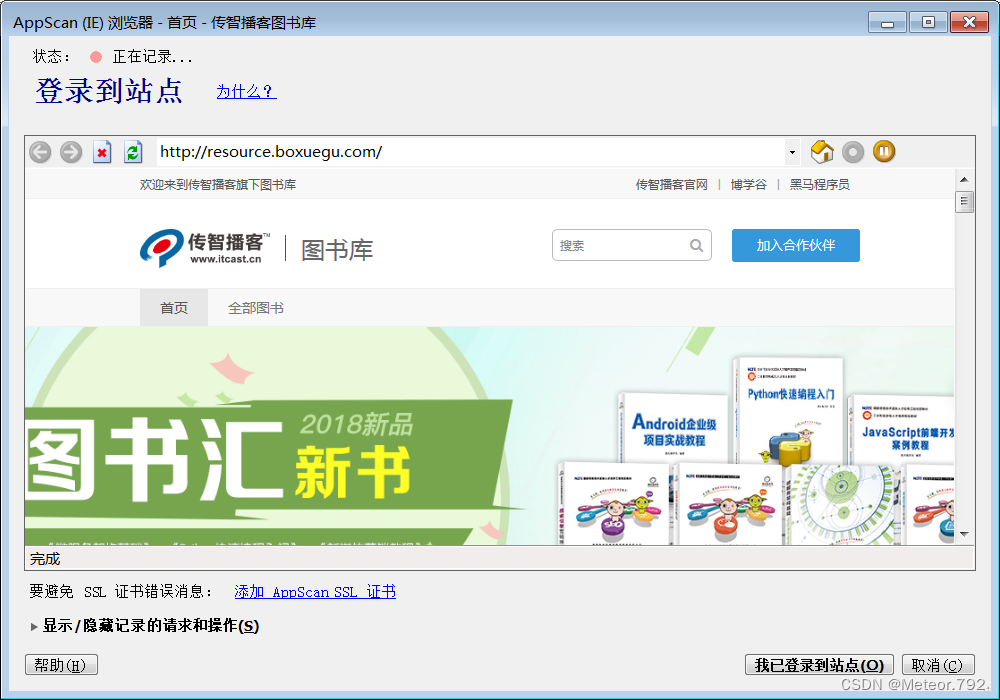Click the 欢迎来到传智播客旗下图书库 text
The height and width of the screenshot is (700, 1000).
coord(217,185)
